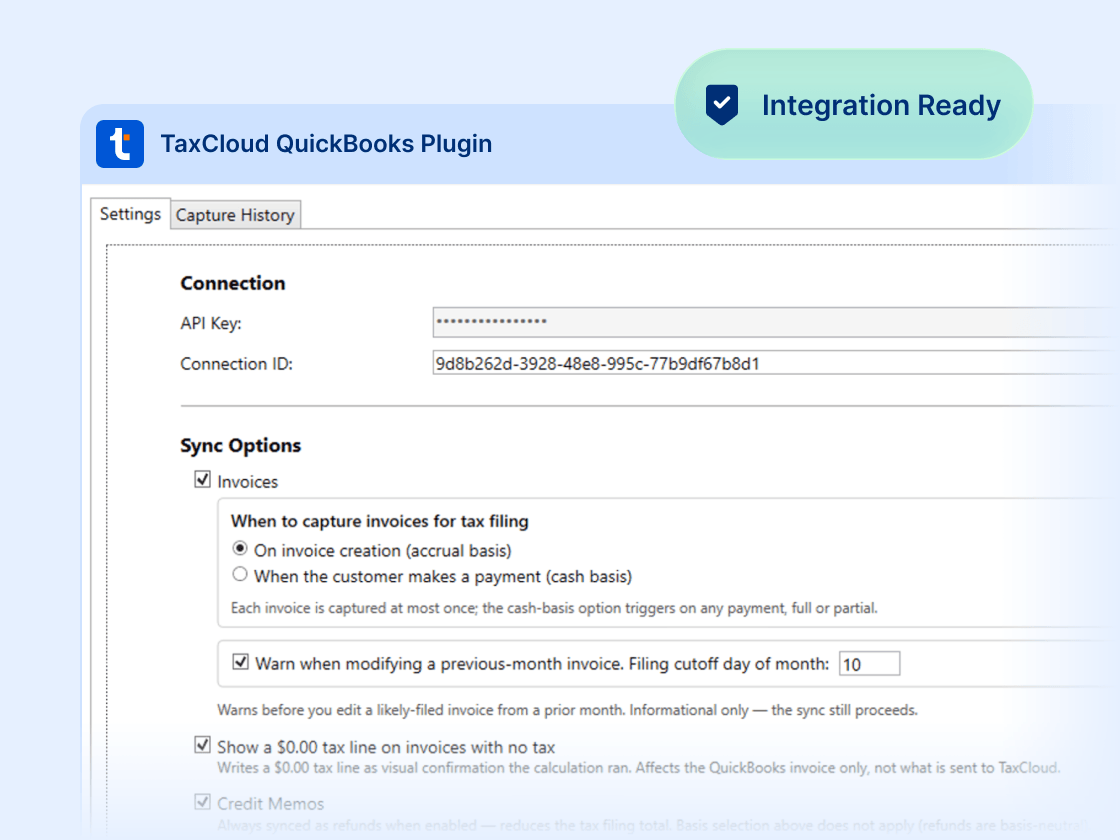The image size is (1120, 840).
Task: Click the 'API Key:' label
Action: tap(211, 324)
